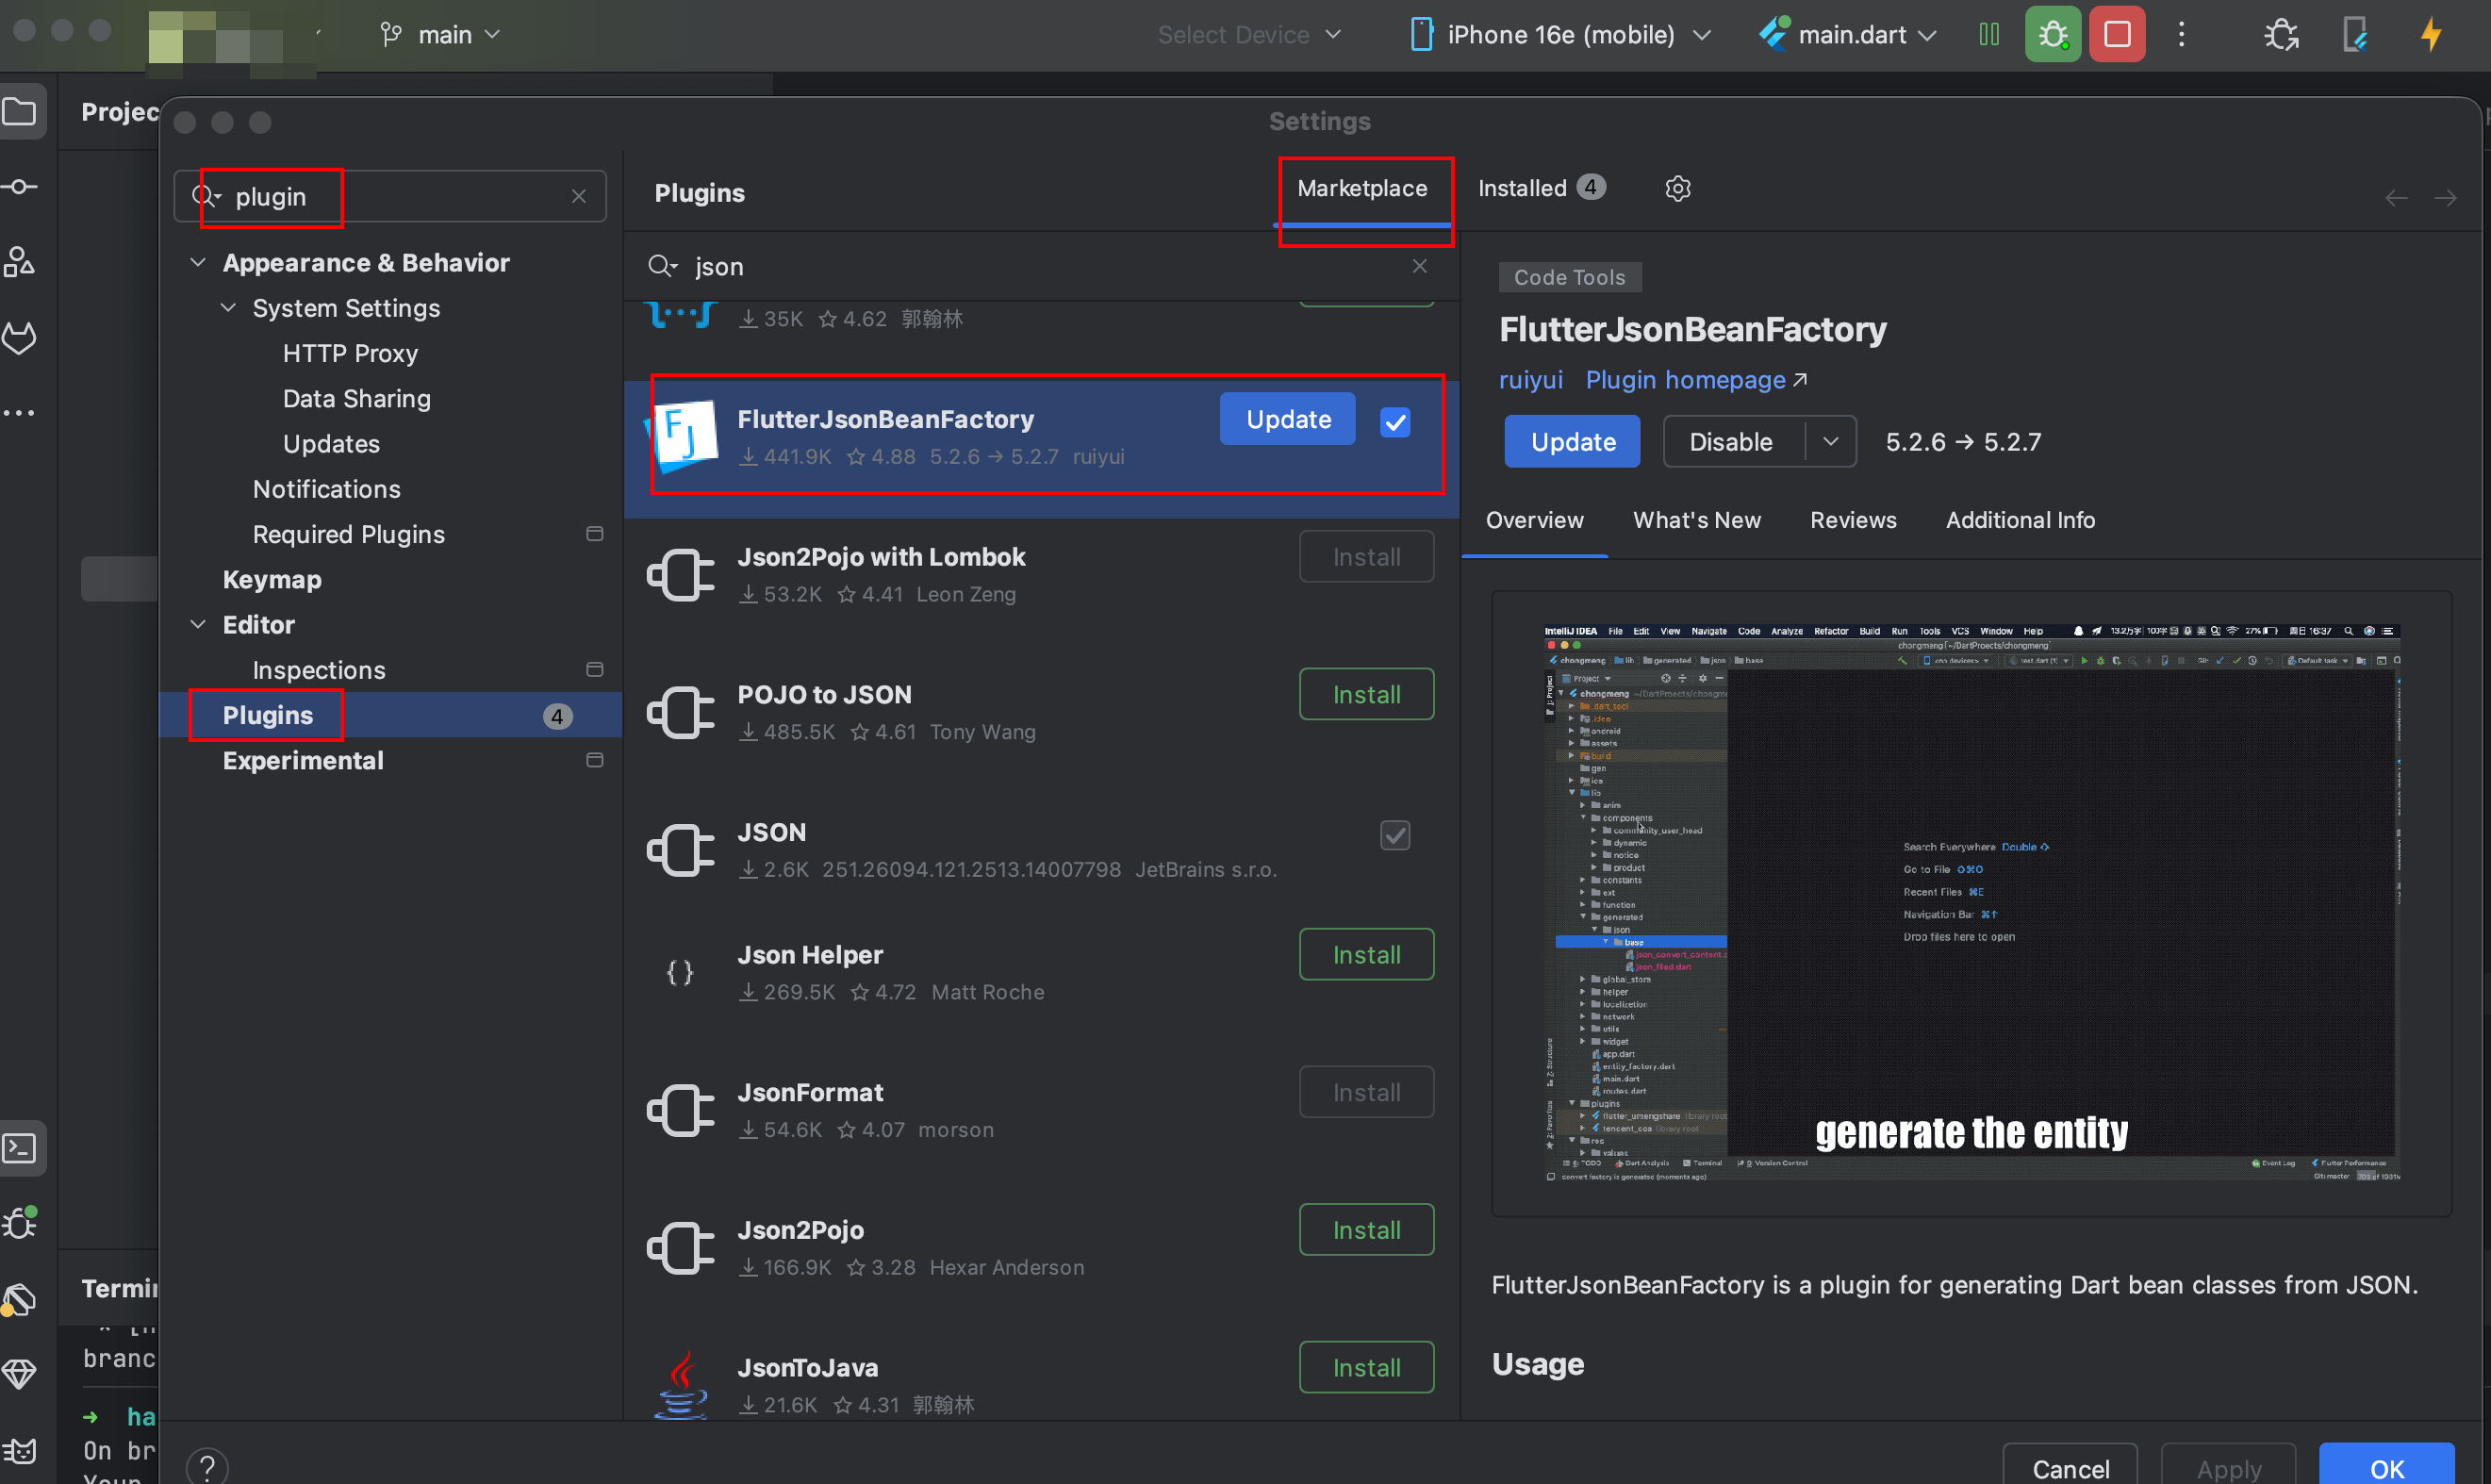Collapse the Appearance & Behavior section
Viewport: 2491px width, 1484px height.
click(x=197, y=262)
